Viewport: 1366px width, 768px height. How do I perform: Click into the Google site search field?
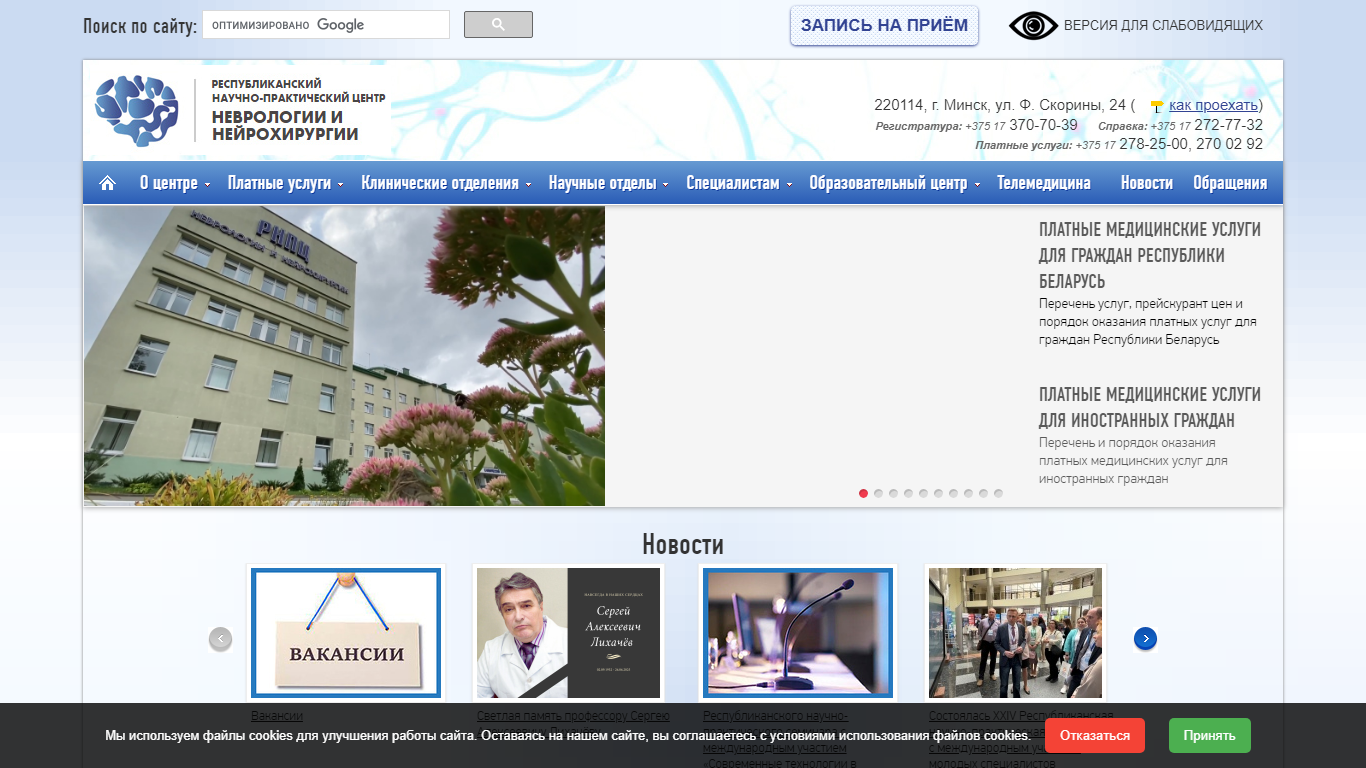point(326,25)
